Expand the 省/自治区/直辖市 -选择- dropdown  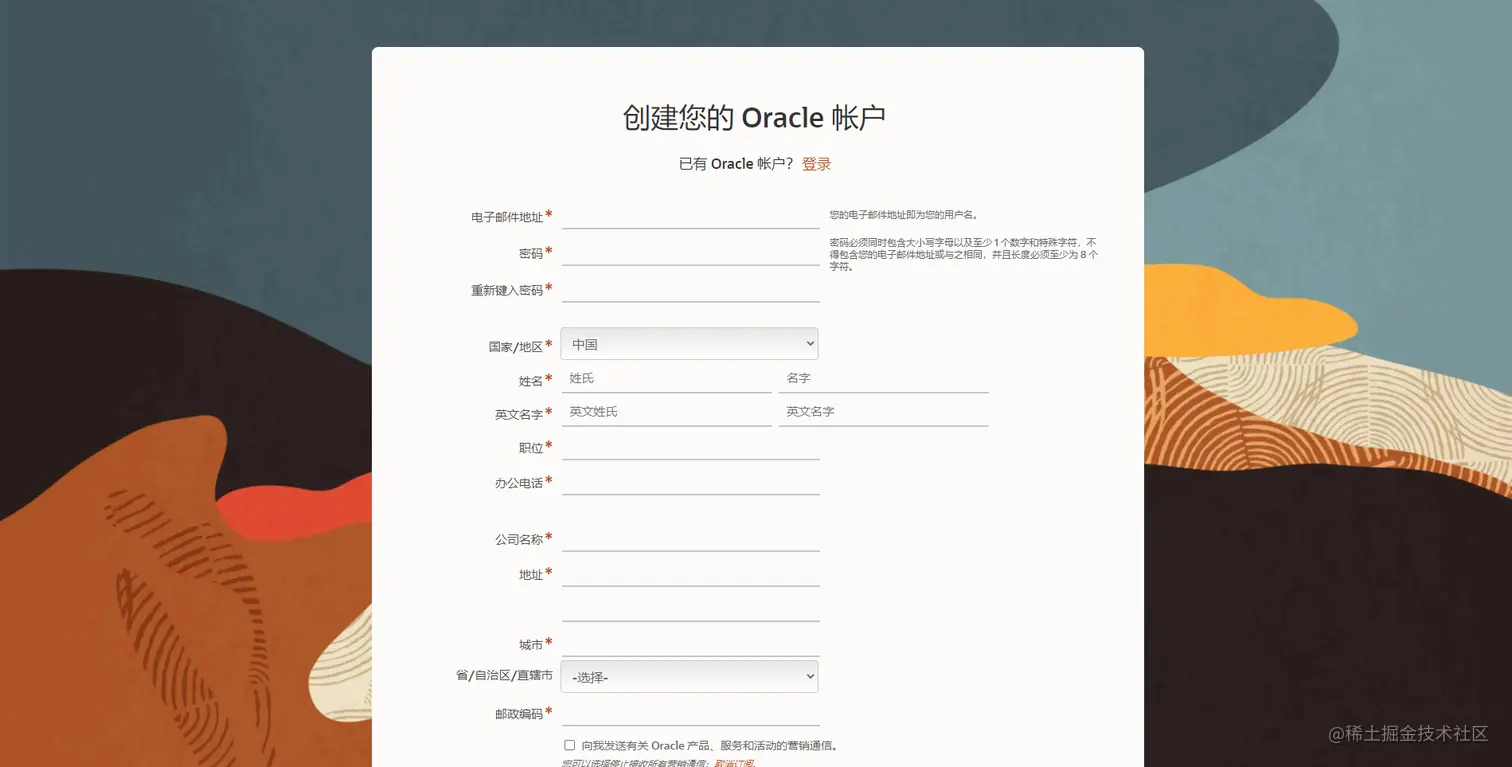coord(689,677)
